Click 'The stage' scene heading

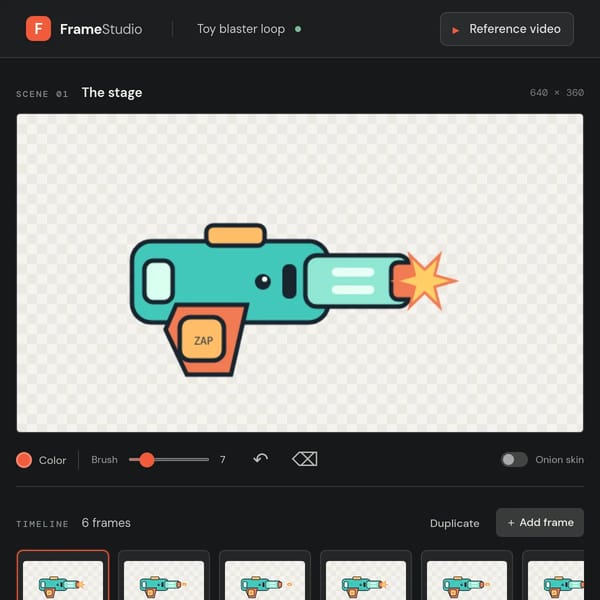(112, 93)
